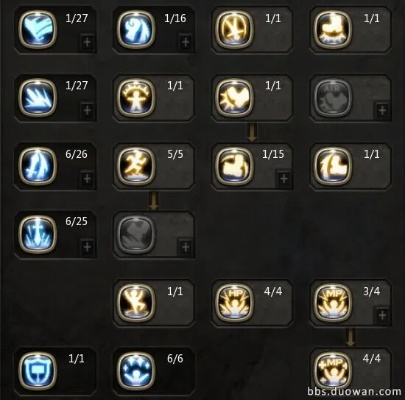
Task: Choose the running figure skill at 5/5
Action: [136, 166]
